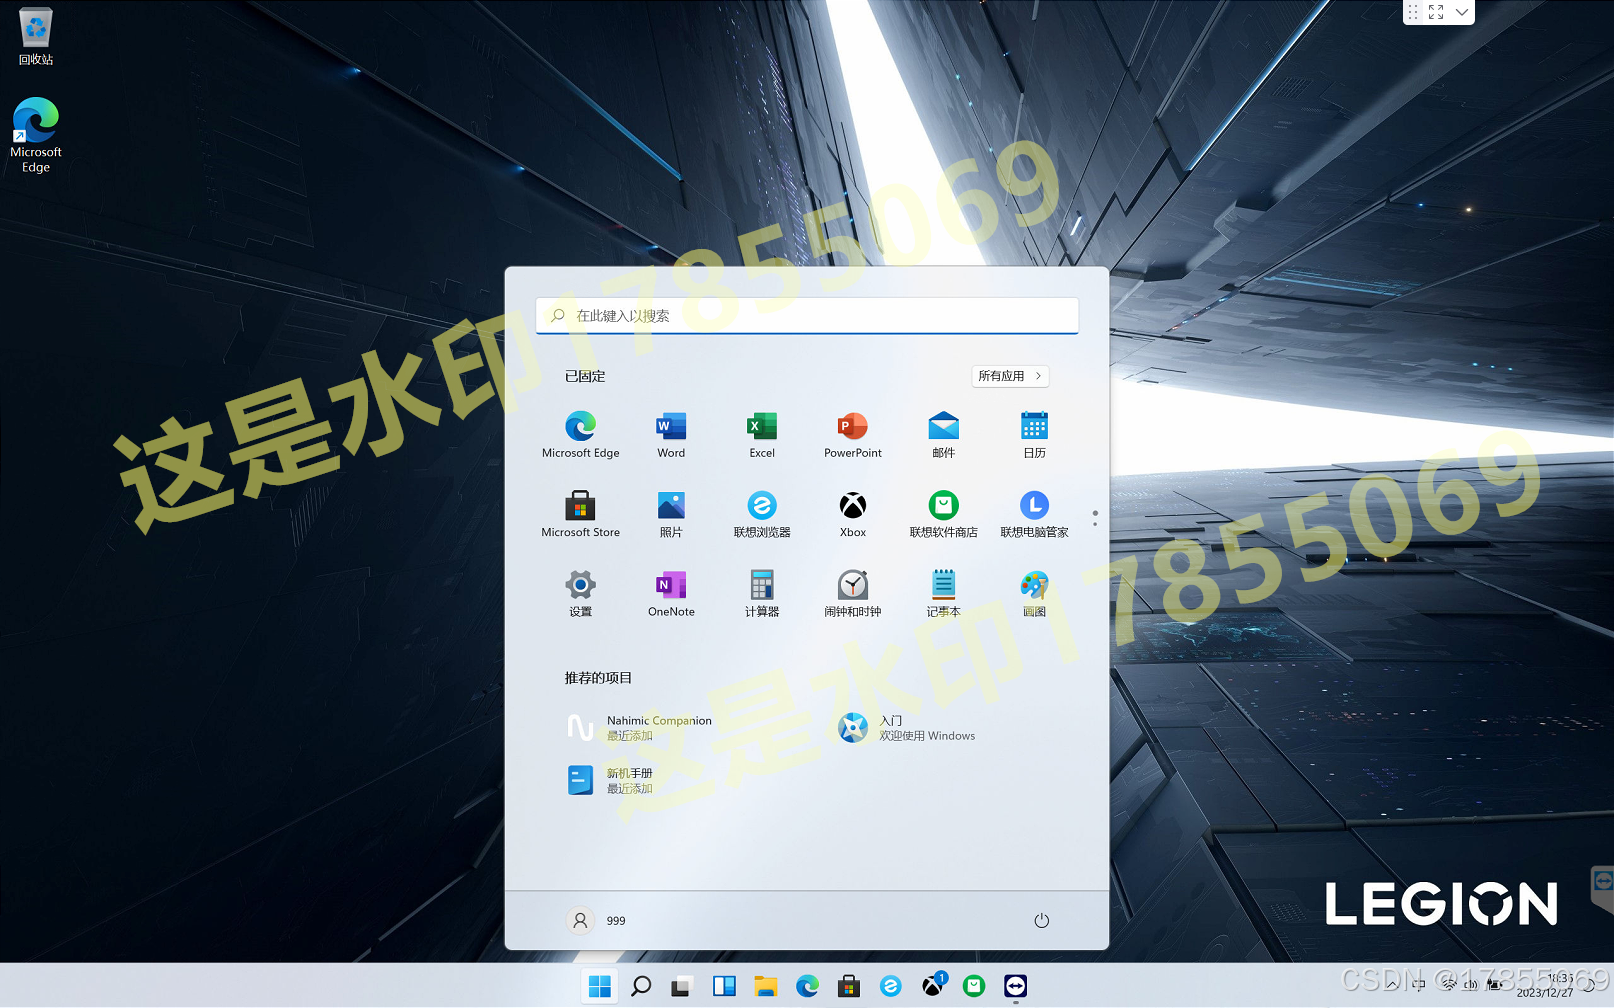Open Microsoft Store from pinned apps
1614x1008 pixels.
pyautogui.click(x=580, y=514)
